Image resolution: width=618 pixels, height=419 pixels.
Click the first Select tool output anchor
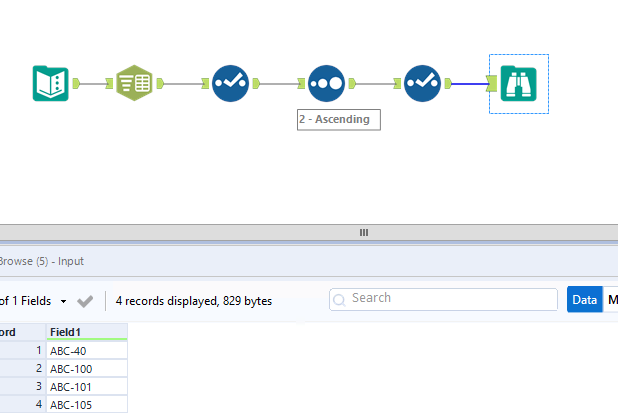[256, 84]
